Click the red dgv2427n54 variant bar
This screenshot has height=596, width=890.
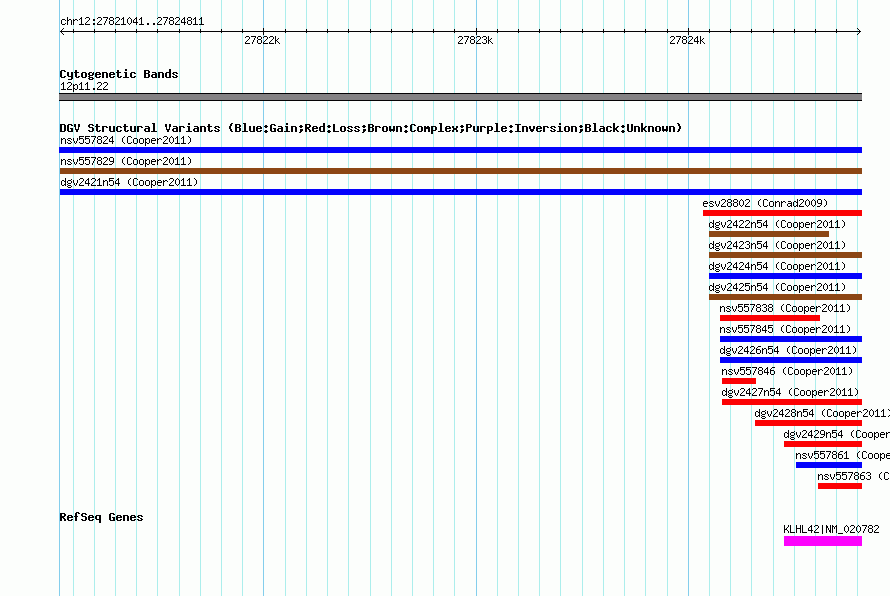point(792,402)
